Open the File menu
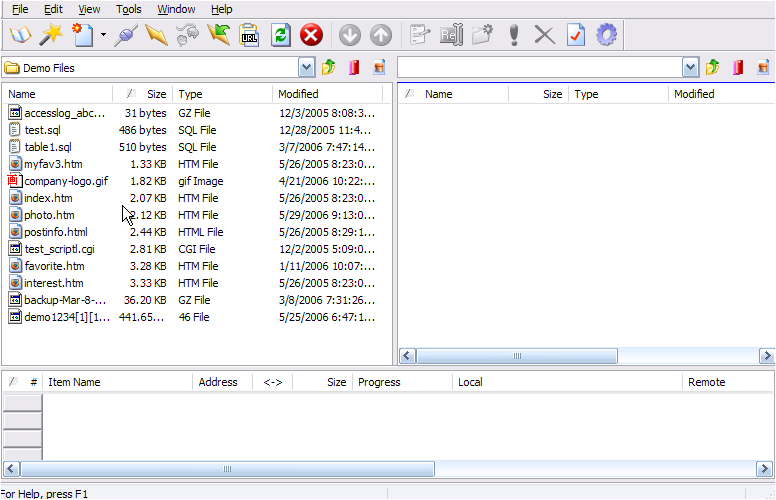The height and width of the screenshot is (500, 776). pyautogui.click(x=20, y=9)
